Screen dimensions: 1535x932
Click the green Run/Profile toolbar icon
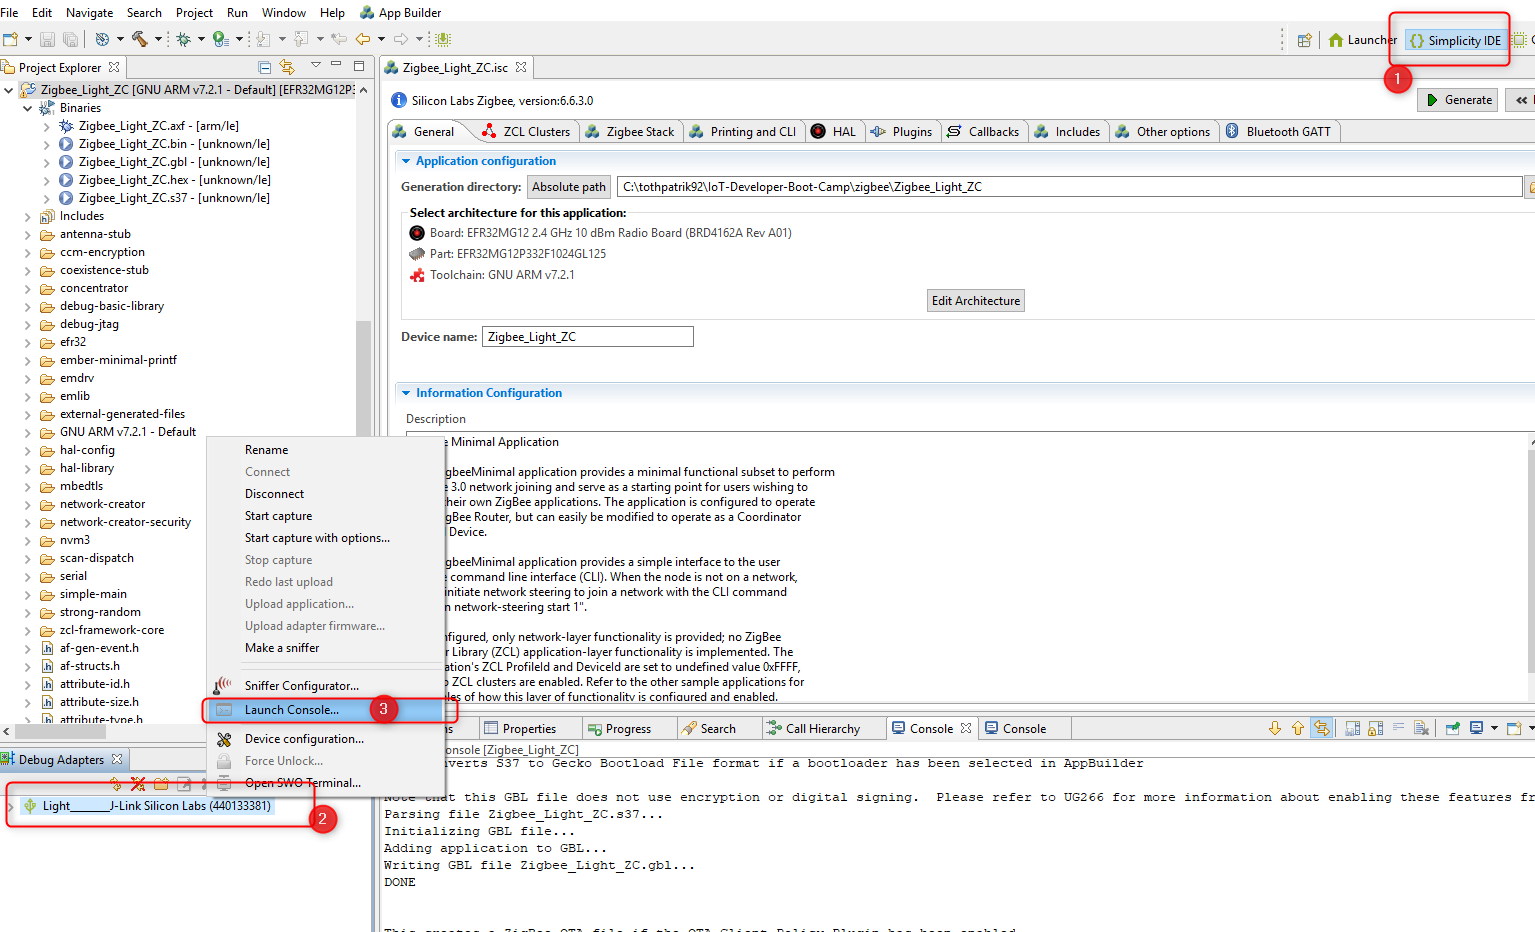pyautogui.click(x=220, y=39)
